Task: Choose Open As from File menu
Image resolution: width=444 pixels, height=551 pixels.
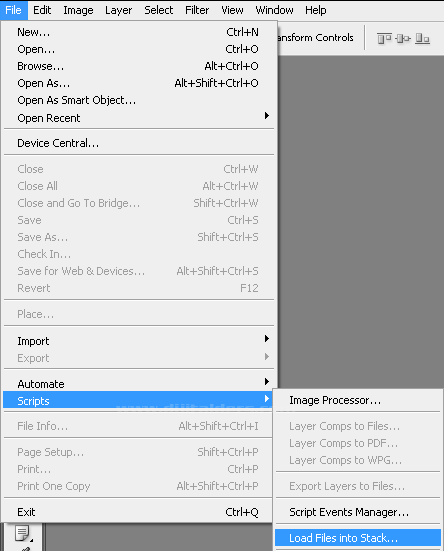Action: 139,83
